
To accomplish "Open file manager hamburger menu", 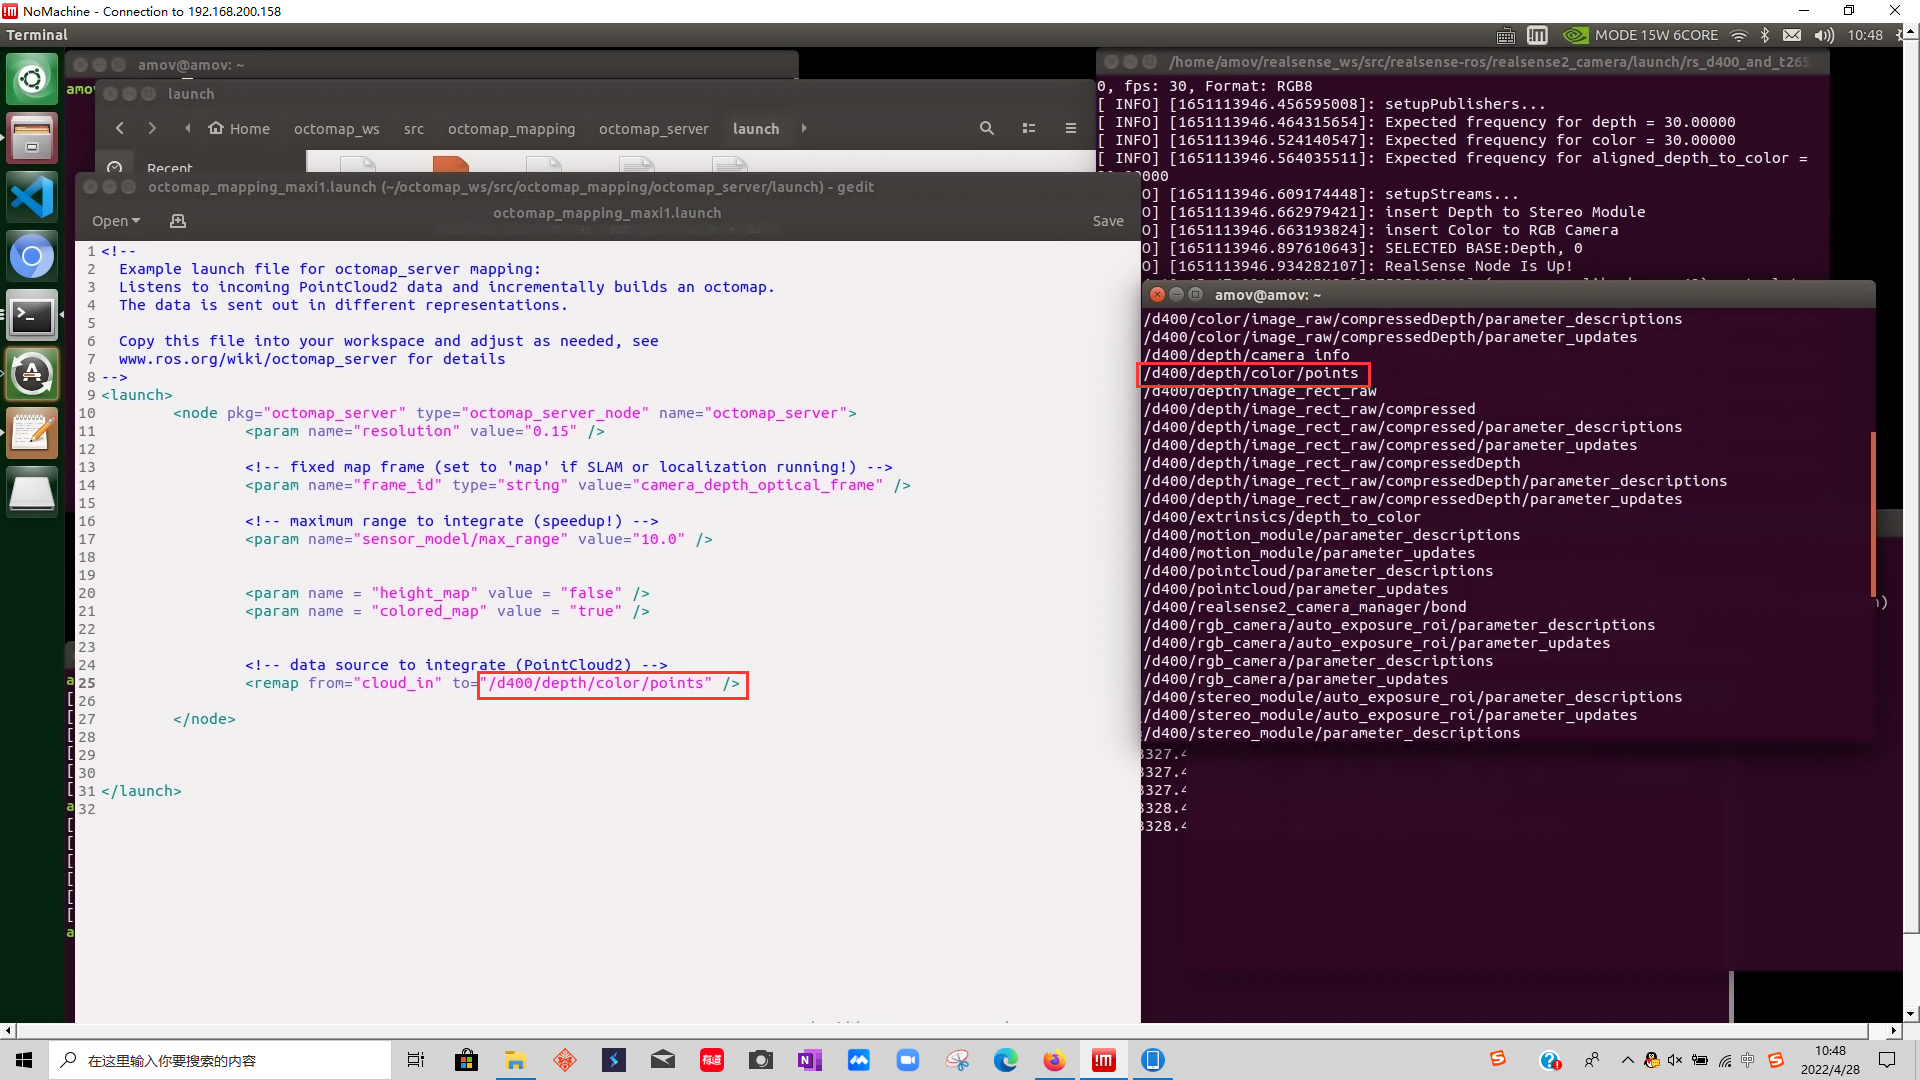I will point(1070,128).
